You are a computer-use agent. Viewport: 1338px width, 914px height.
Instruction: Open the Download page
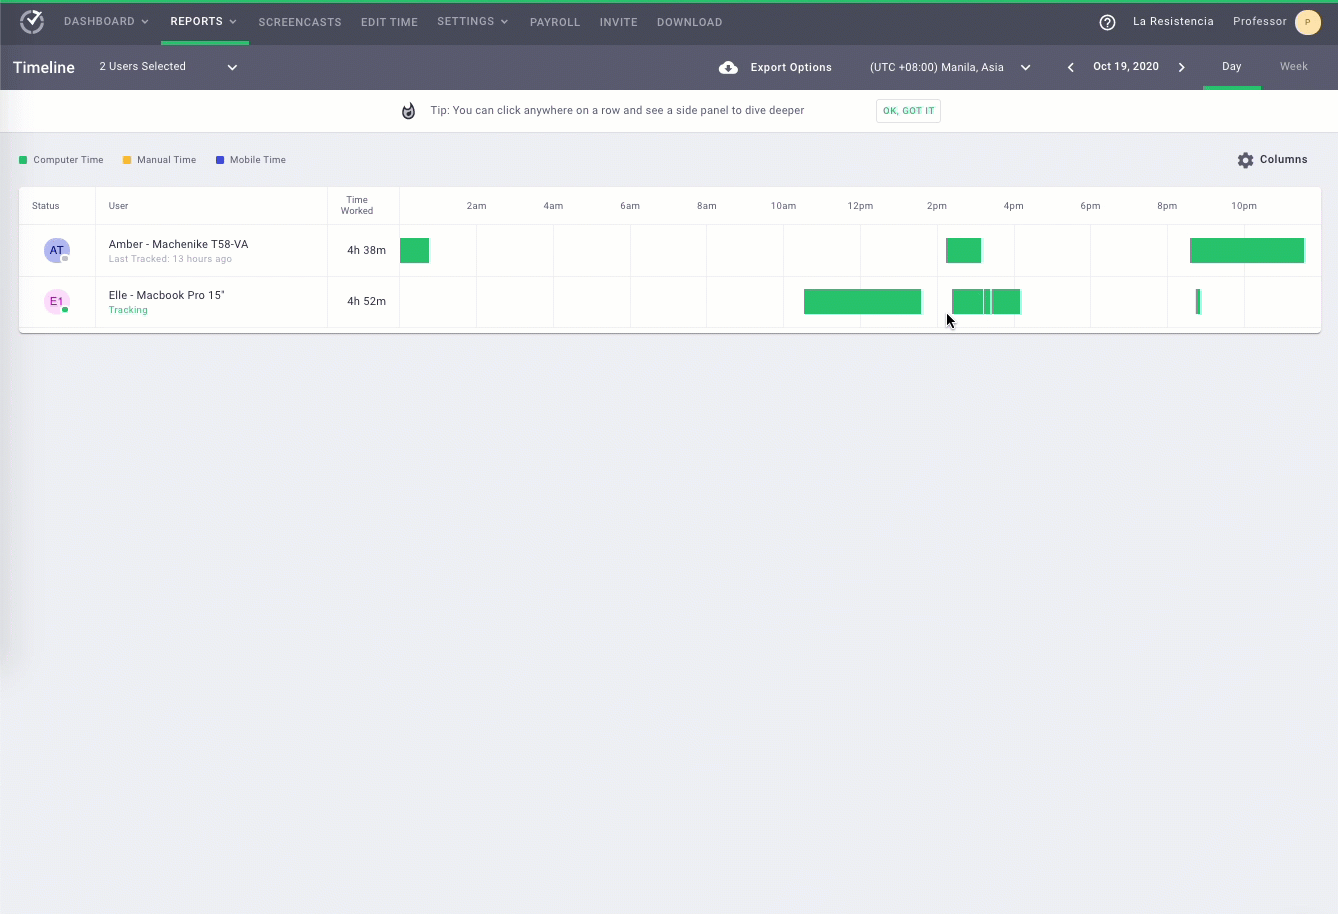690,22
